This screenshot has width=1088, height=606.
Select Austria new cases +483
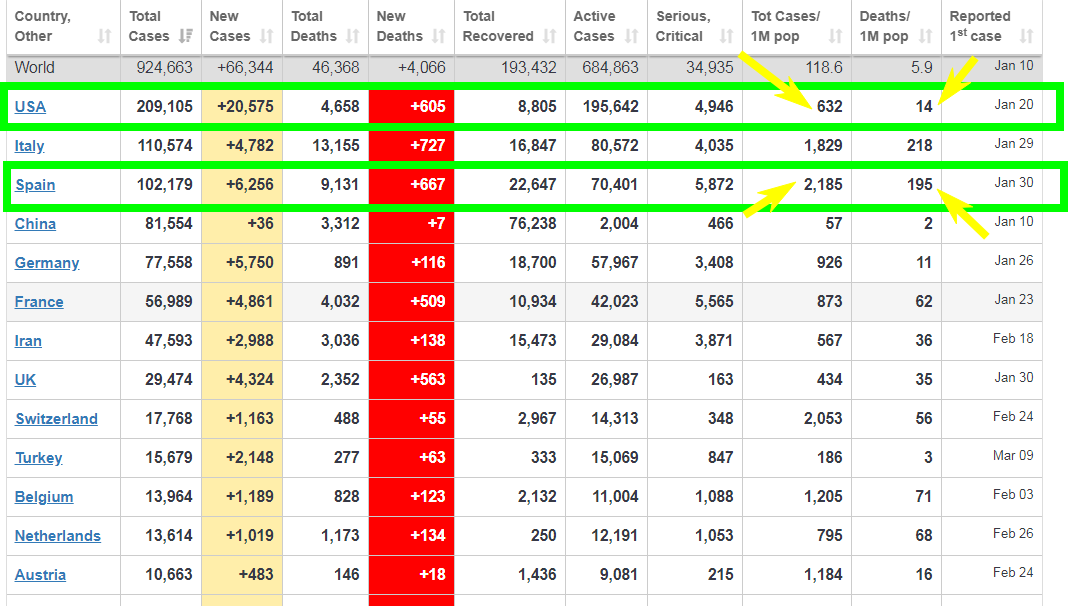point(256,575)
